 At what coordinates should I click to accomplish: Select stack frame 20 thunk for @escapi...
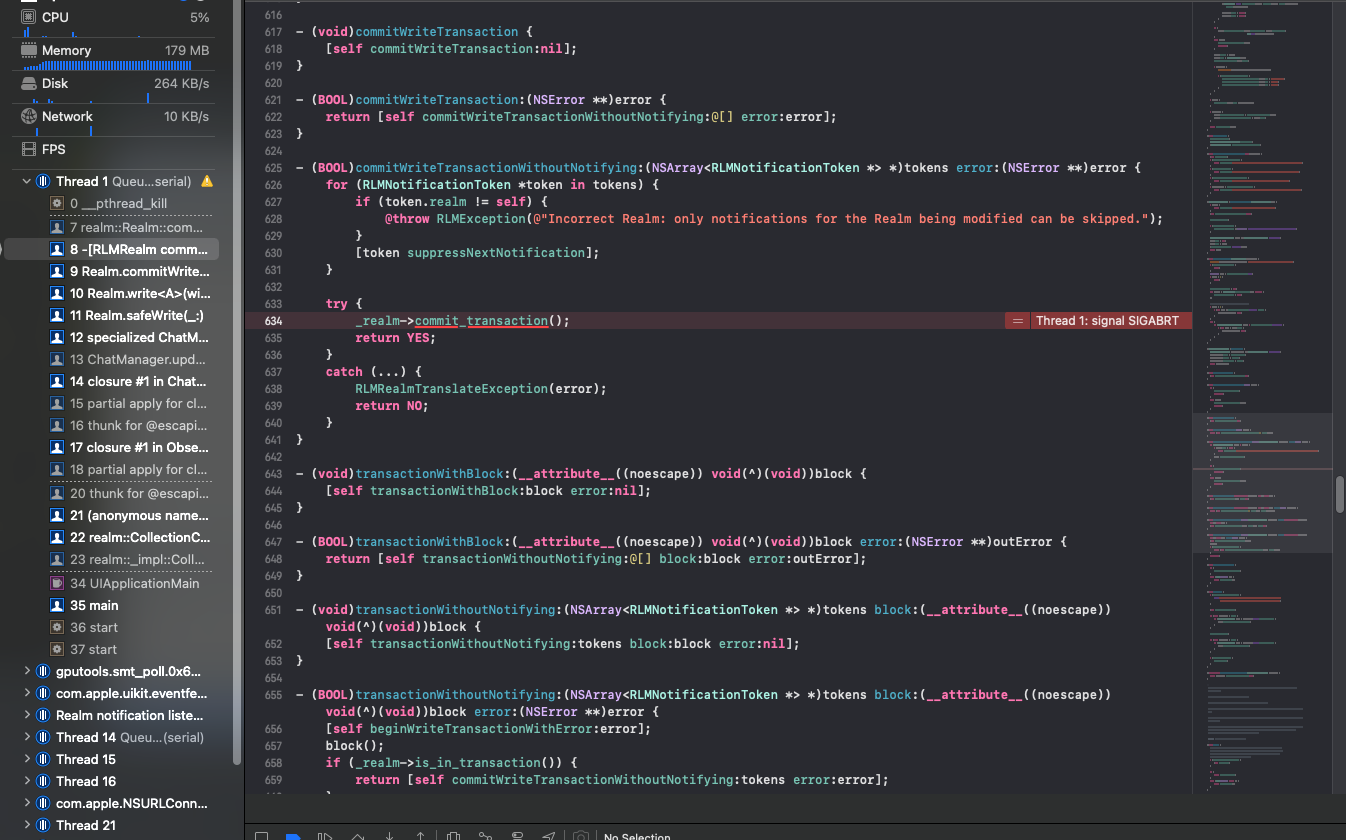click(112, 493)
